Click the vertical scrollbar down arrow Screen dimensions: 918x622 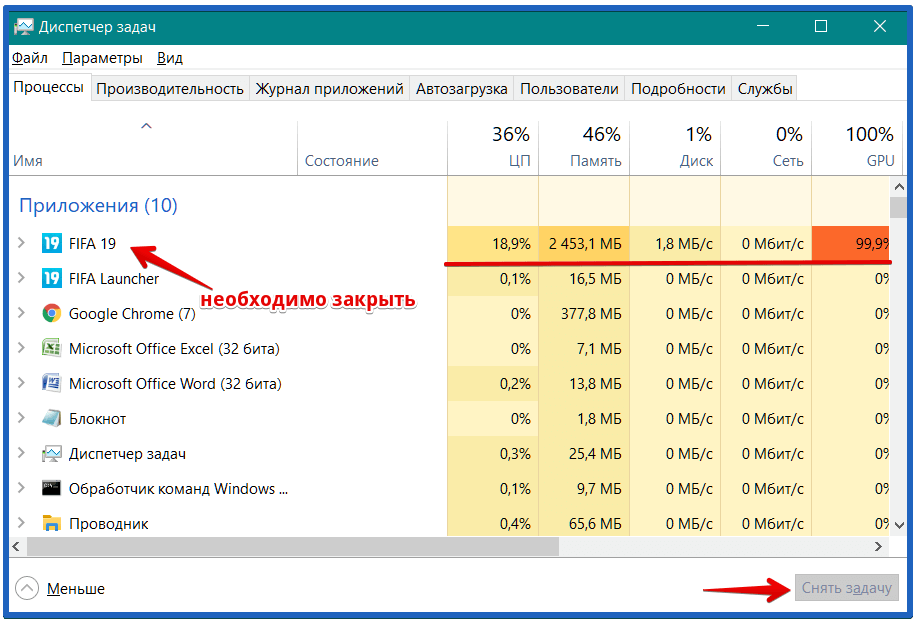pos(897,526)
